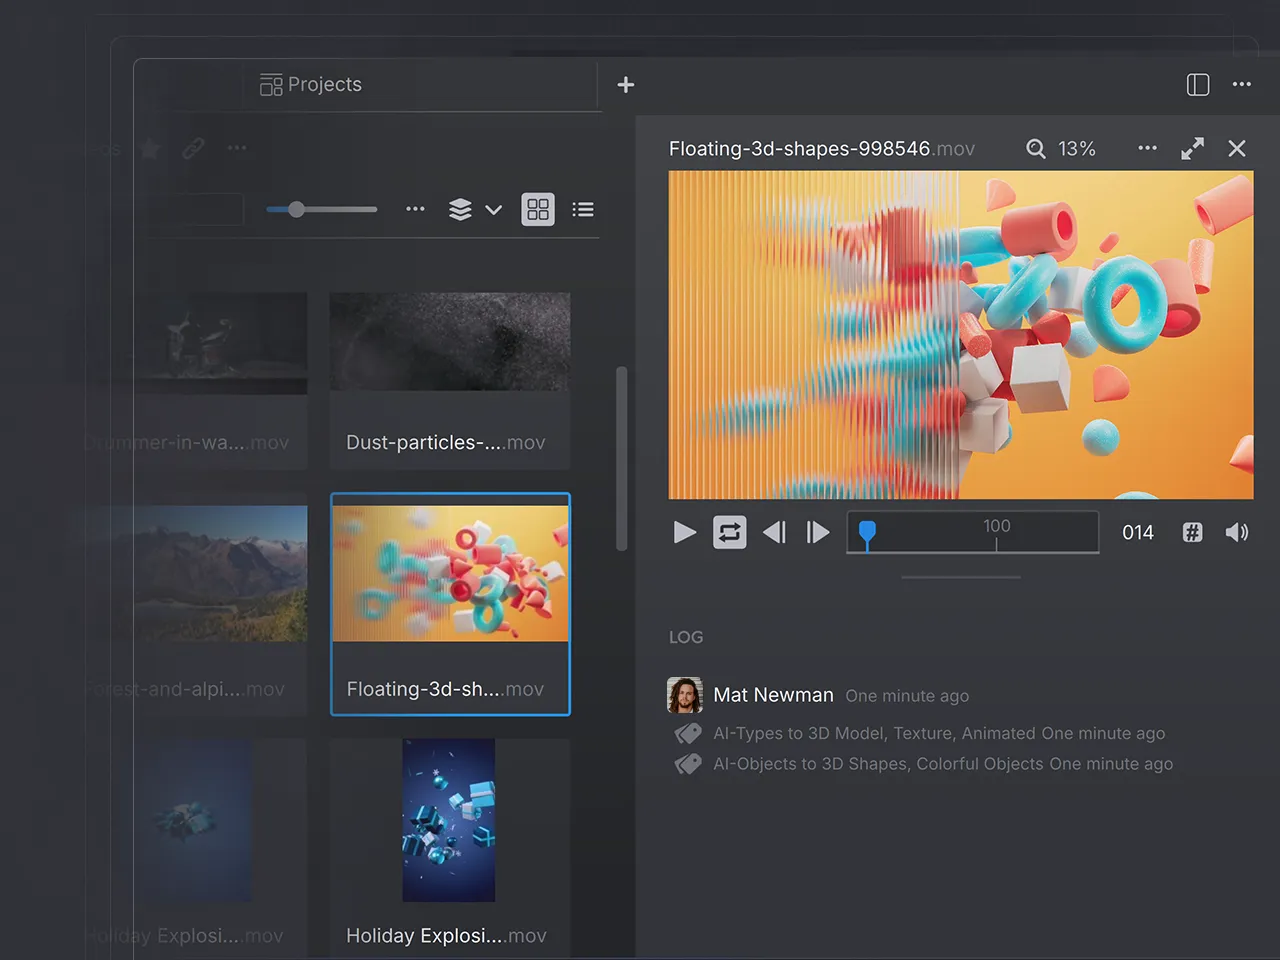Open the preview panel more options
This screenshot has height=960, width=1280.
coord(1147,148)
